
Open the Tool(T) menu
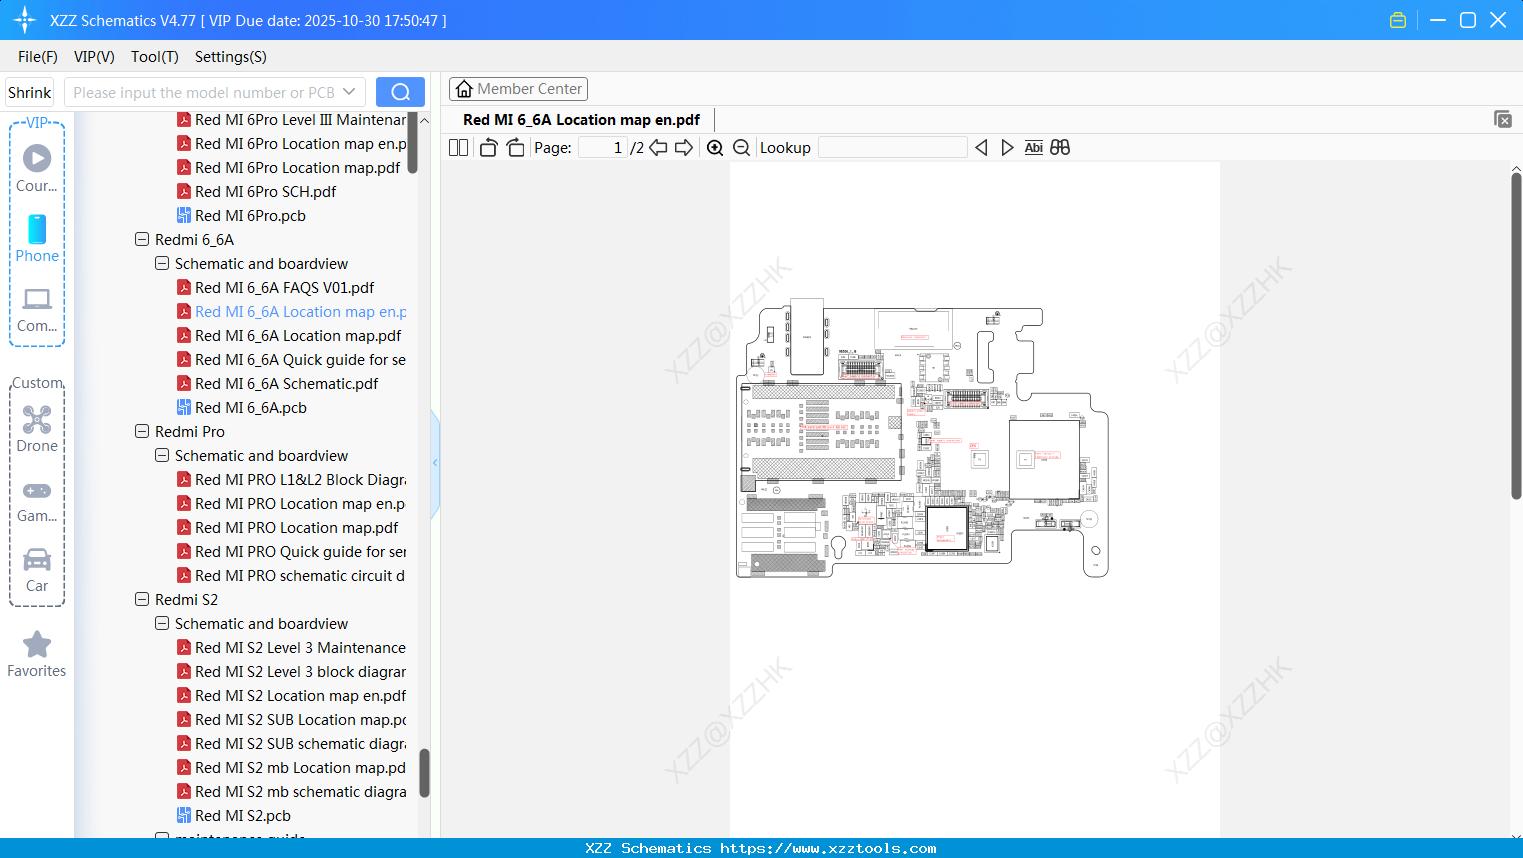[x=155, y=57]
